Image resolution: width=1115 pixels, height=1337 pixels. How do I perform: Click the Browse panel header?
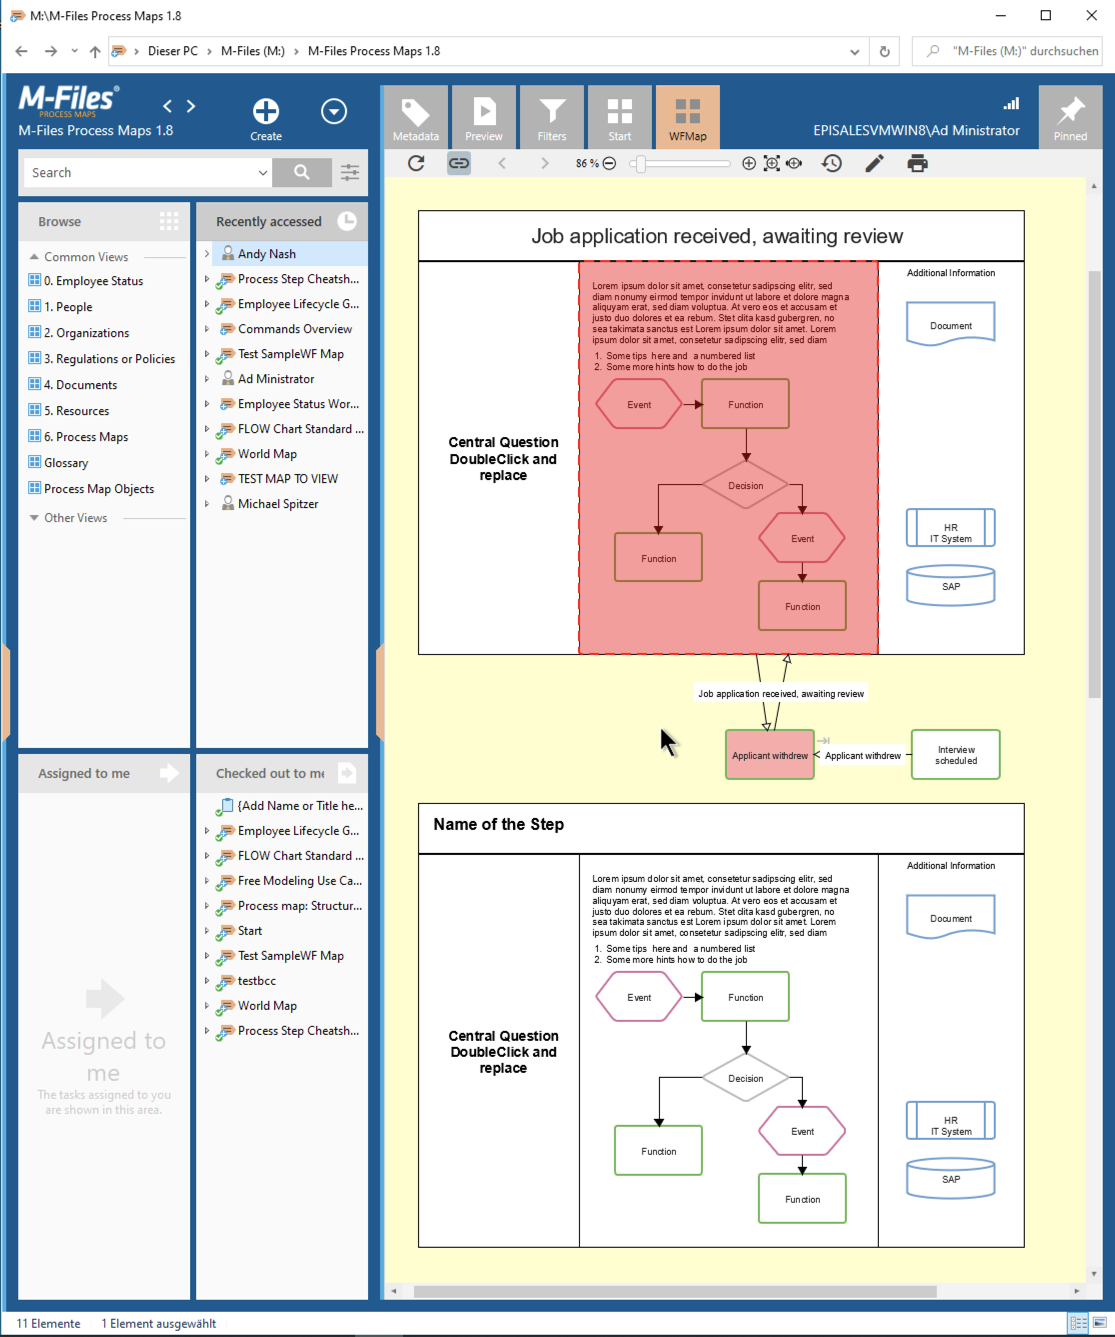[104, 221]
